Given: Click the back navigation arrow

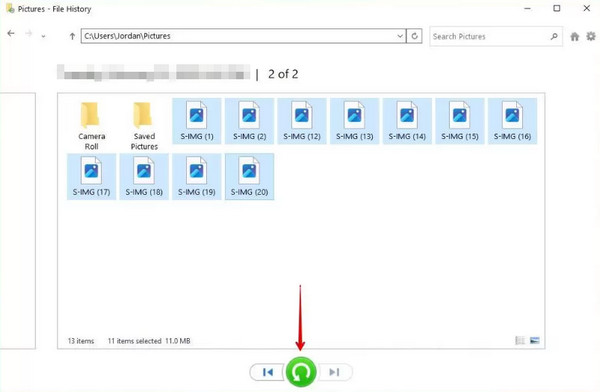Looking at the screenshot, I should pyautogui.click(x=11, y=34).
